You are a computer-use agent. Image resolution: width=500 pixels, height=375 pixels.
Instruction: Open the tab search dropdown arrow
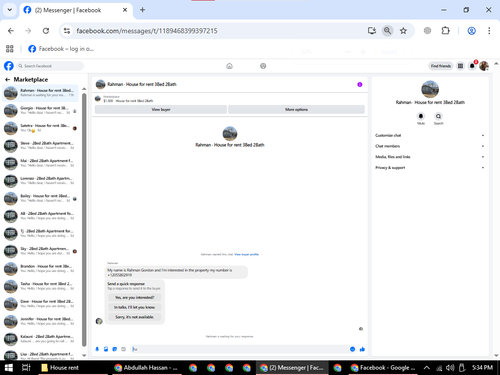click(10, 10)
